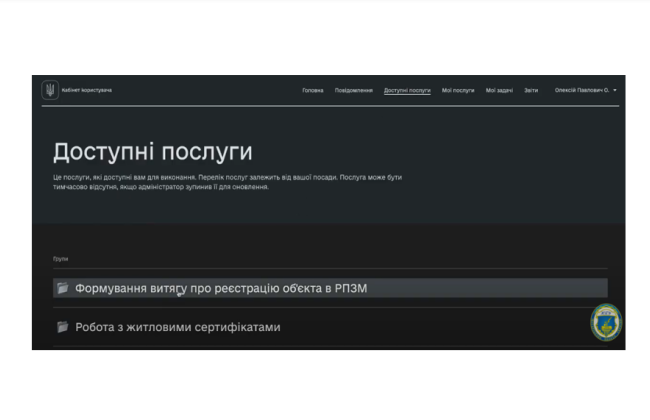Open the Кабінет користувача home link
650x420 pixels.
coord(87,90)
